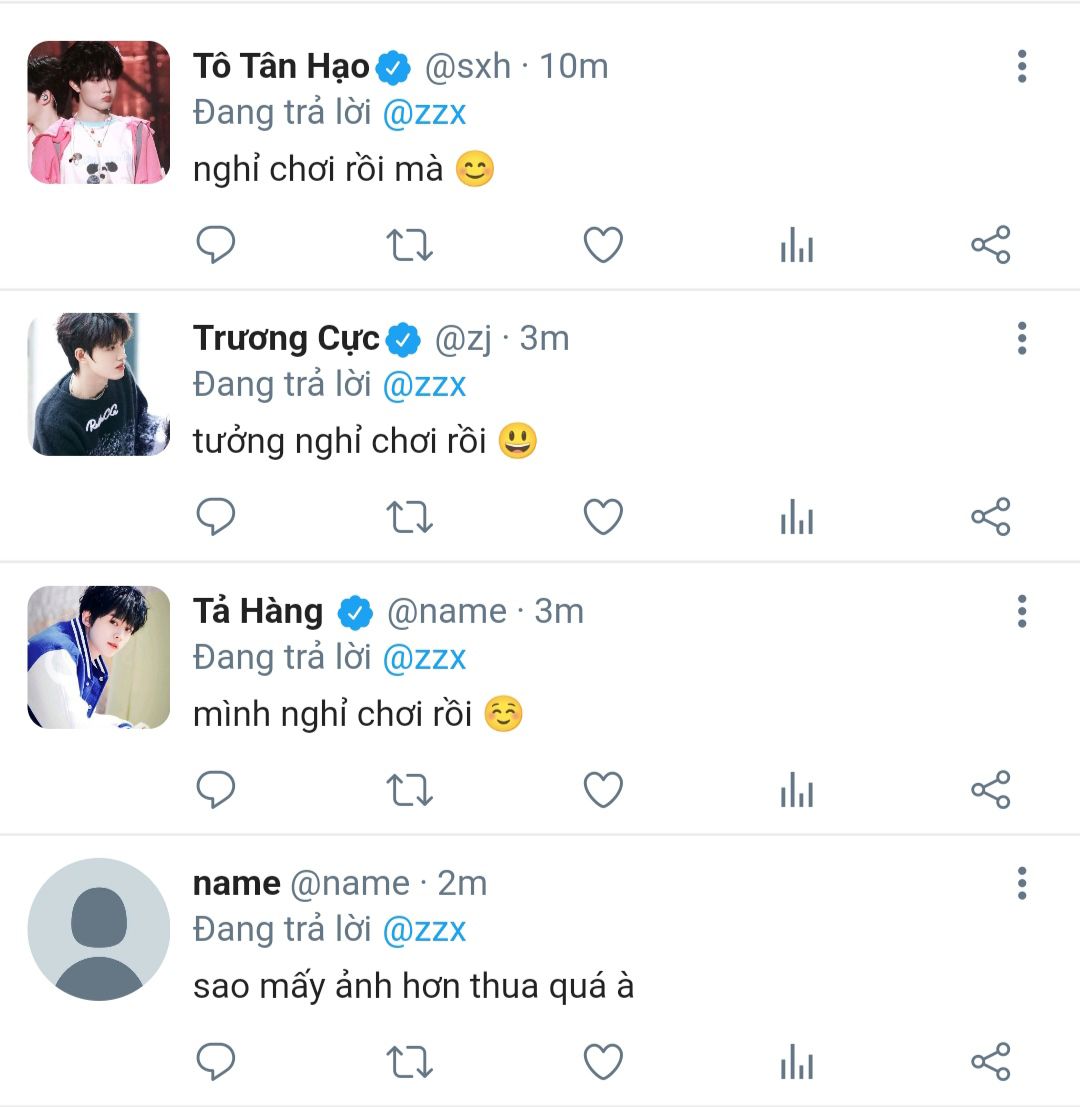
Task: Open Trương Cực's profile picture
Action: [x=98, y=385]
